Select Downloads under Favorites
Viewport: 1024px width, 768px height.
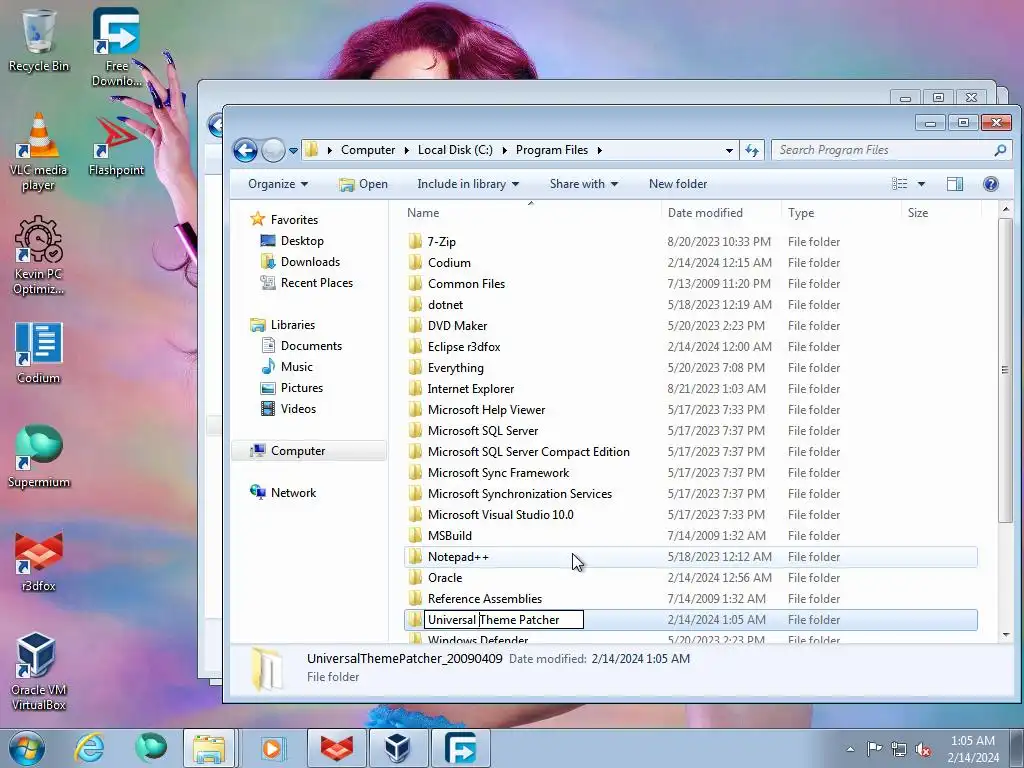pos(300,262)
